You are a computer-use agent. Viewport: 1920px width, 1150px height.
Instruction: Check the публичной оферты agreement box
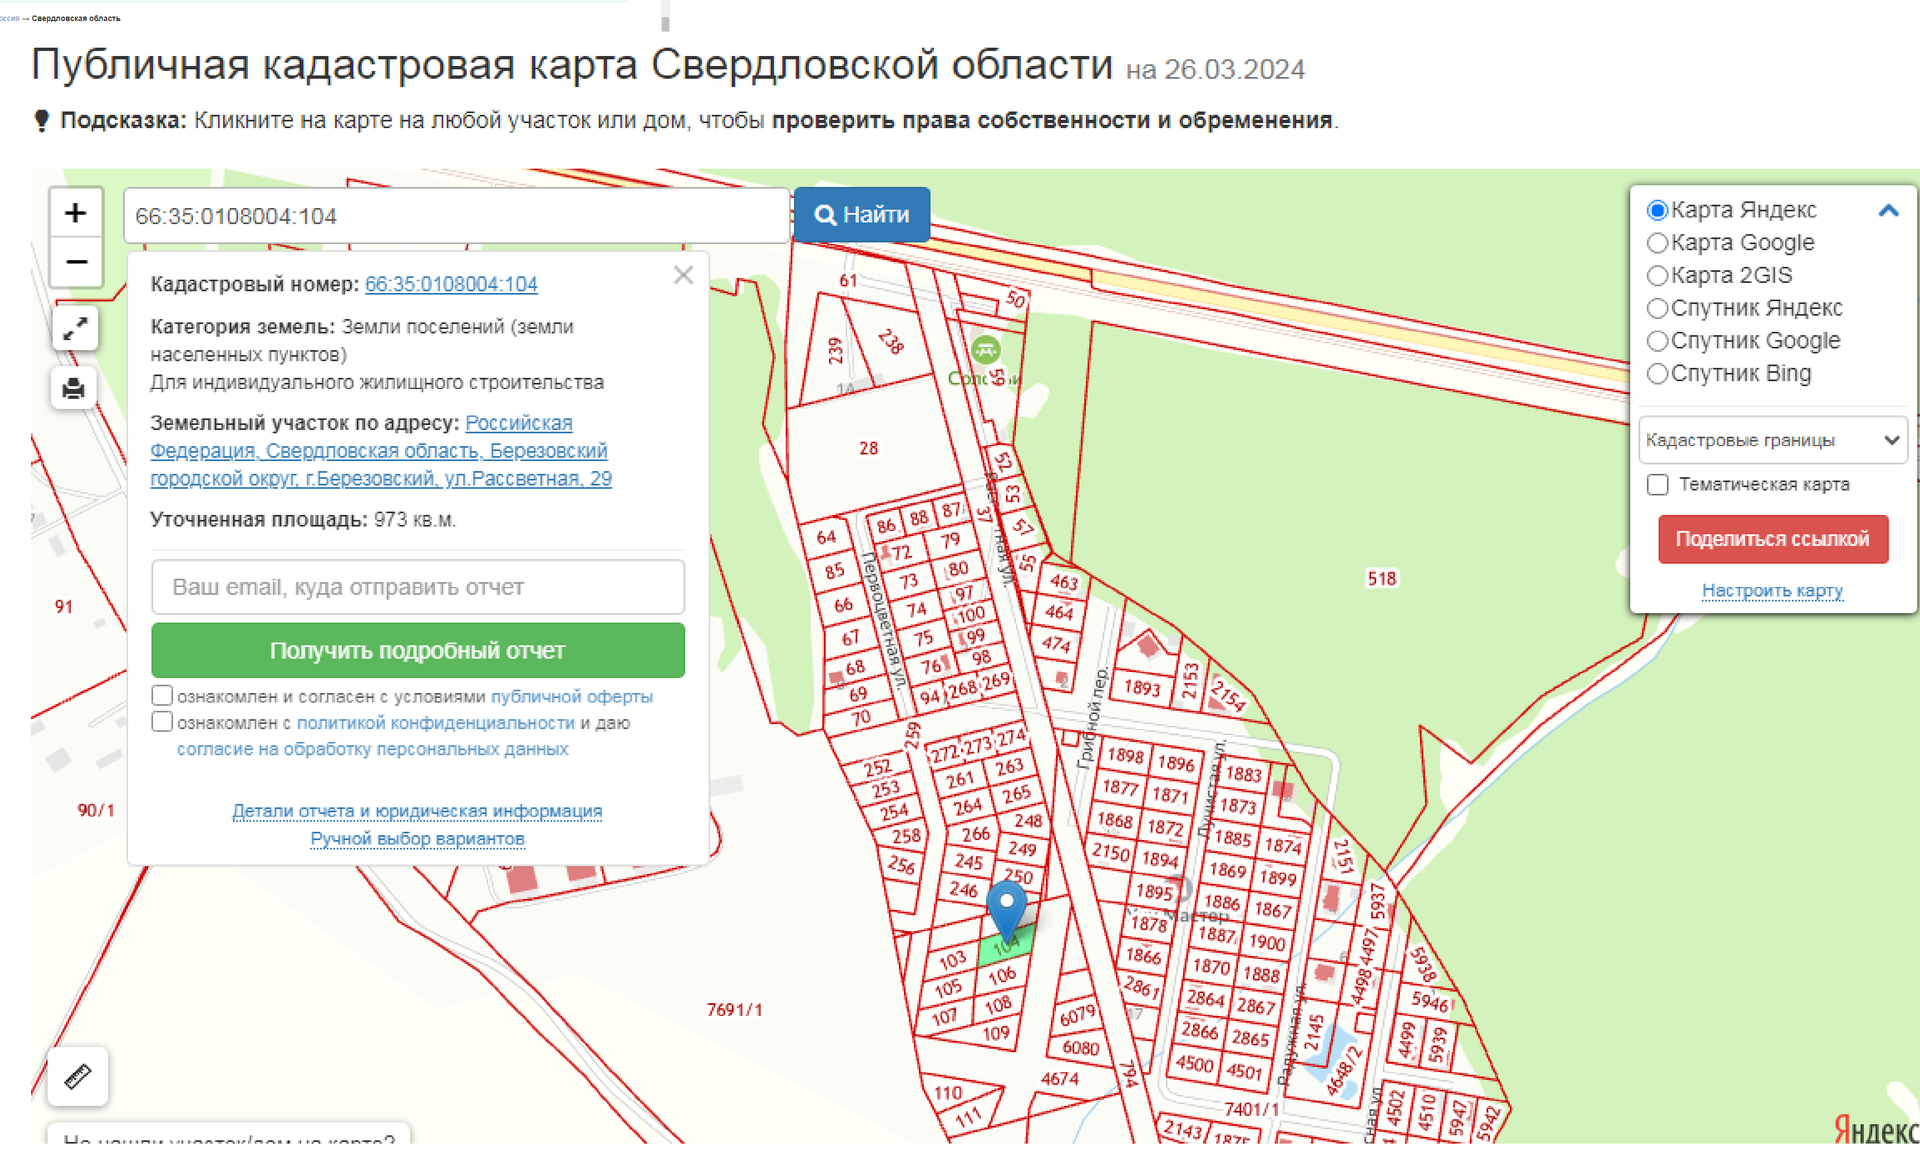162,695
